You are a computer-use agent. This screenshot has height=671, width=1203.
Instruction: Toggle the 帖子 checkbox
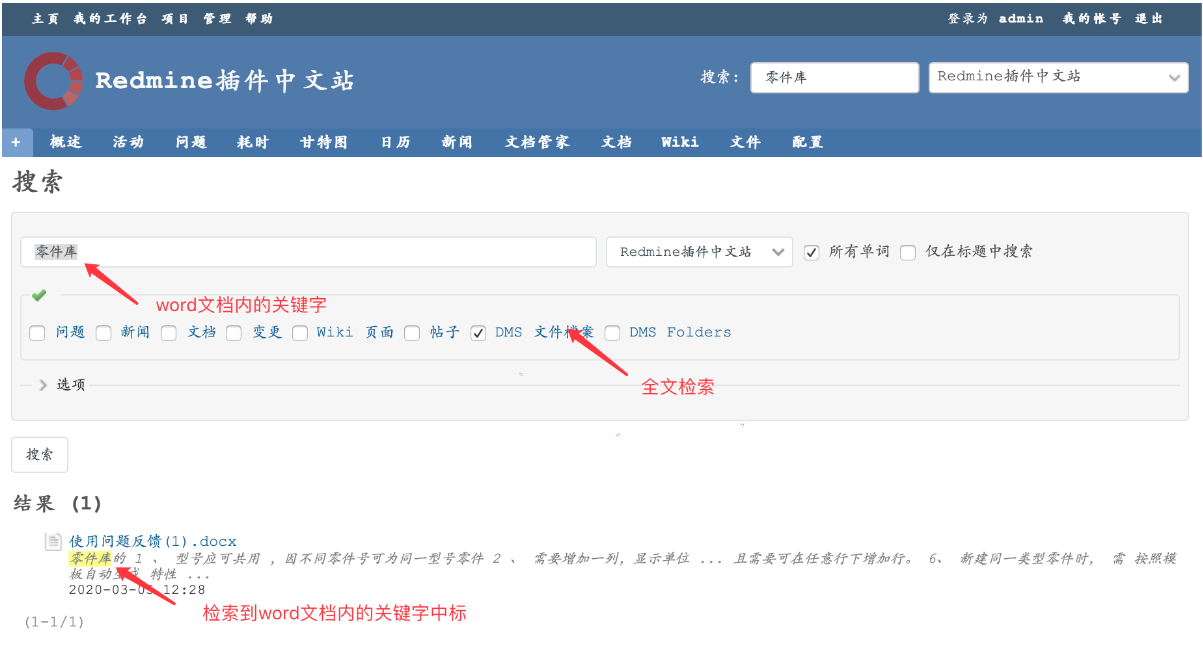[412, 333]
